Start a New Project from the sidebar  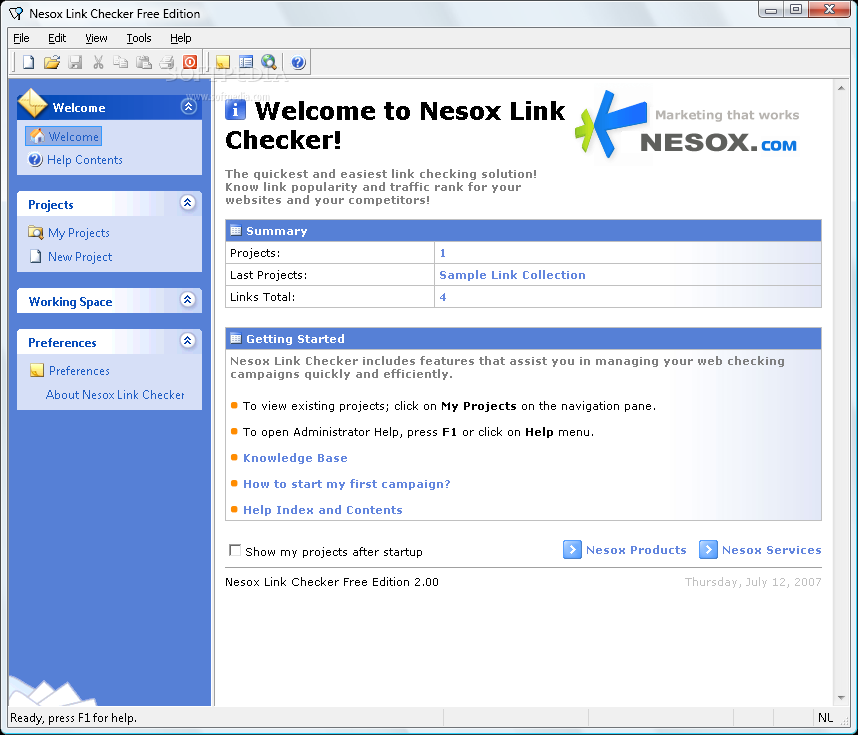click(80, 257)
